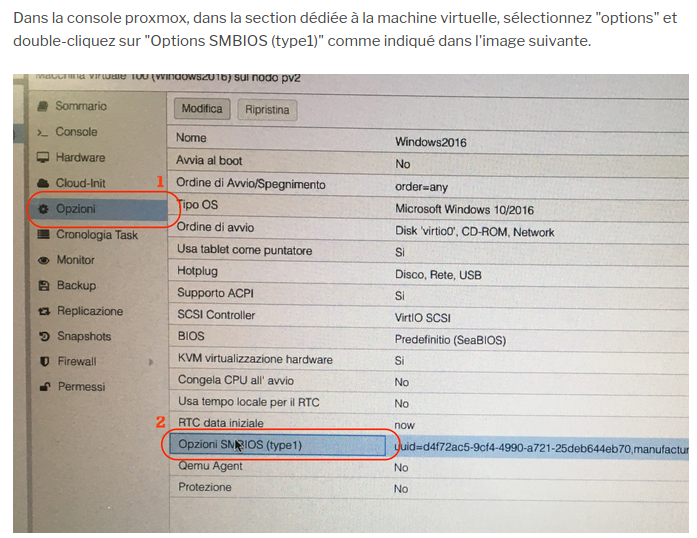Select the Opzioni gear icon
The height and width of the screenshot is (538, 697).
click(44, 210)
